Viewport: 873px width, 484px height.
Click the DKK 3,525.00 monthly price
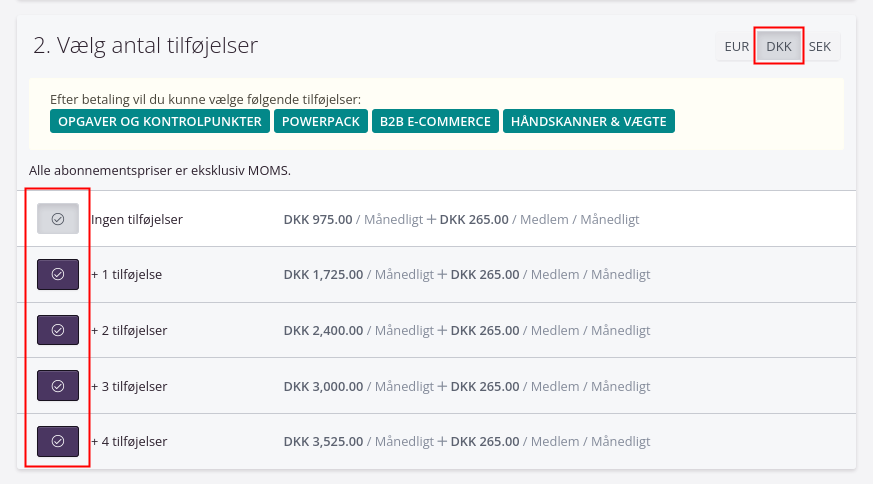(324, 441)
